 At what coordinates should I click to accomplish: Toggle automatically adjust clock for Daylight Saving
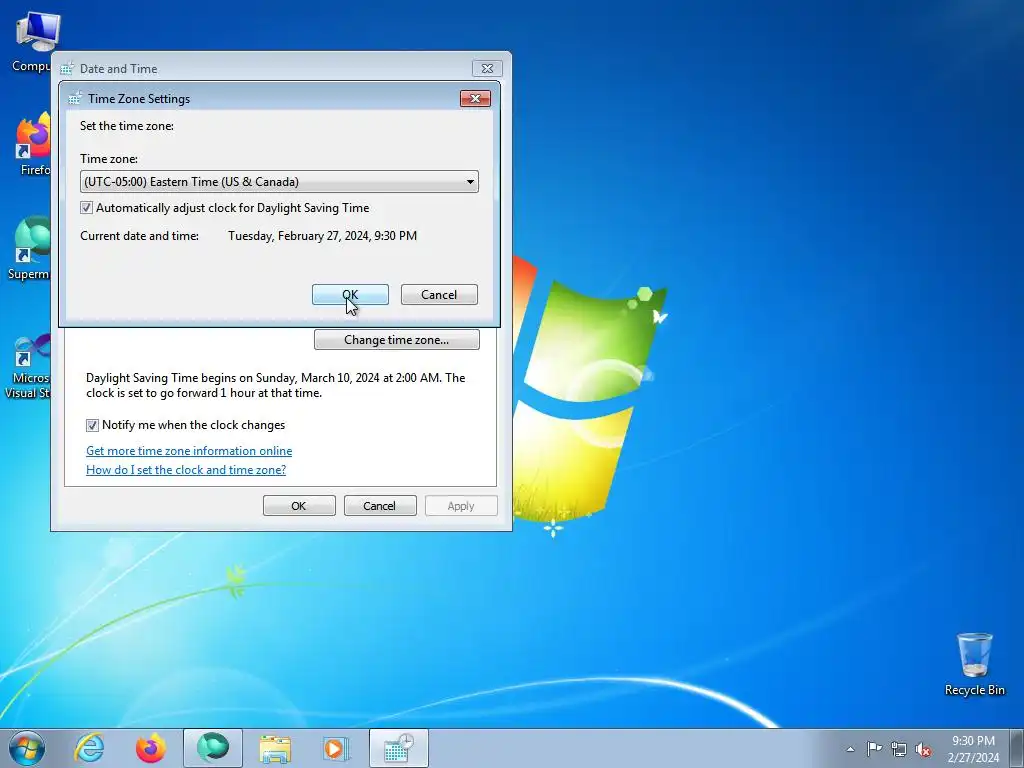[x=86, y=208]
